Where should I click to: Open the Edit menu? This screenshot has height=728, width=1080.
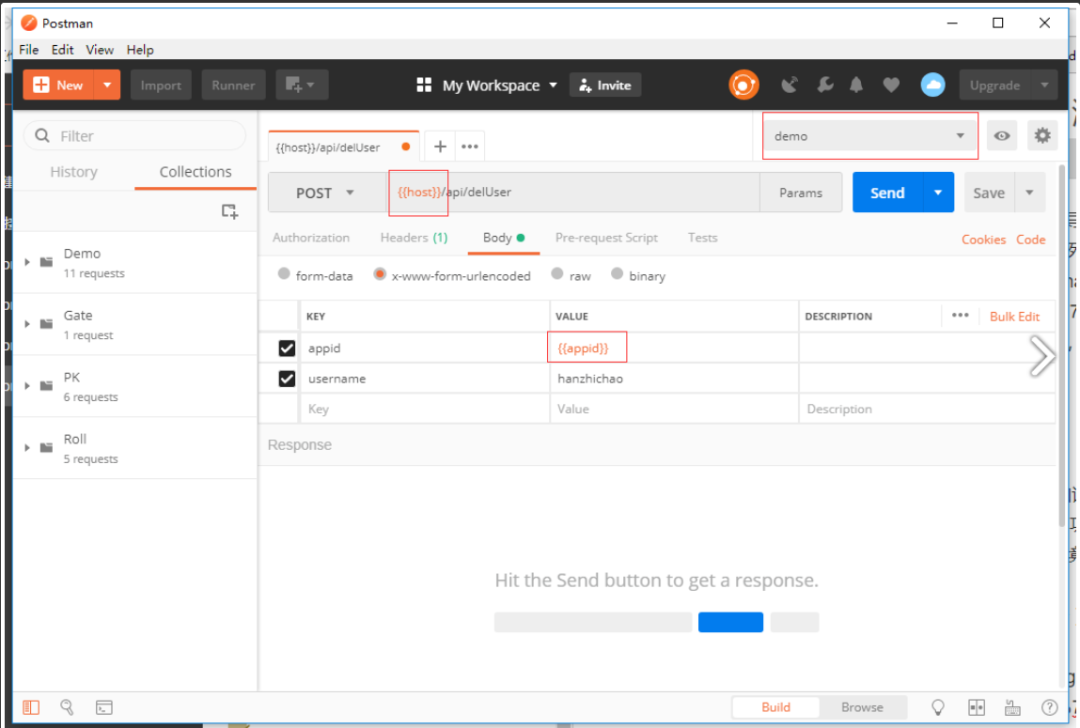[62, 50]
